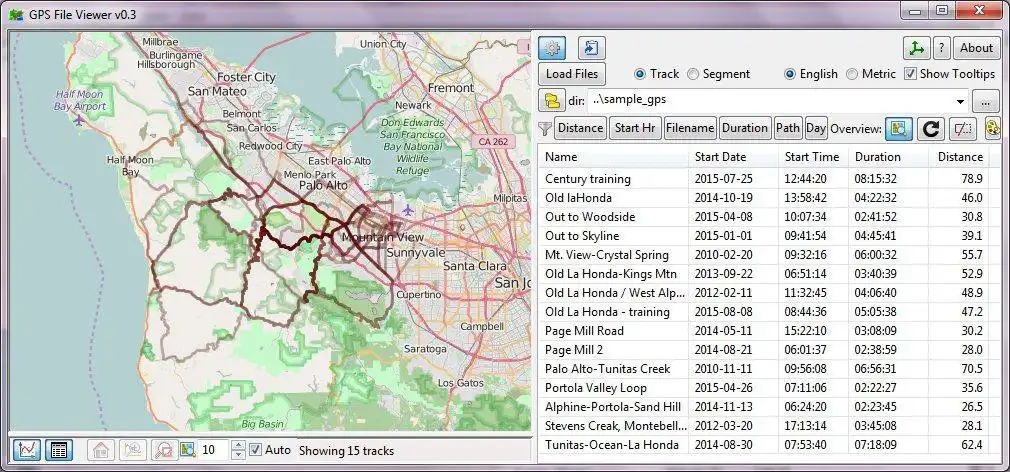Click the Duration filter button

[745, 128]
